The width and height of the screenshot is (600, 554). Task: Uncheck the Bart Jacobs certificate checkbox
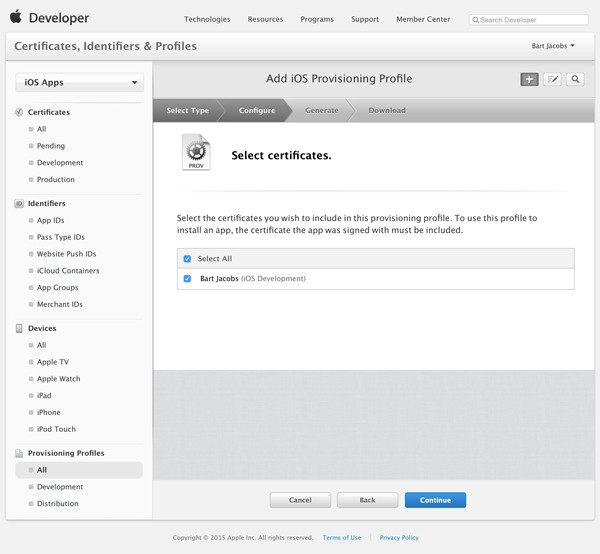(187, 279)
